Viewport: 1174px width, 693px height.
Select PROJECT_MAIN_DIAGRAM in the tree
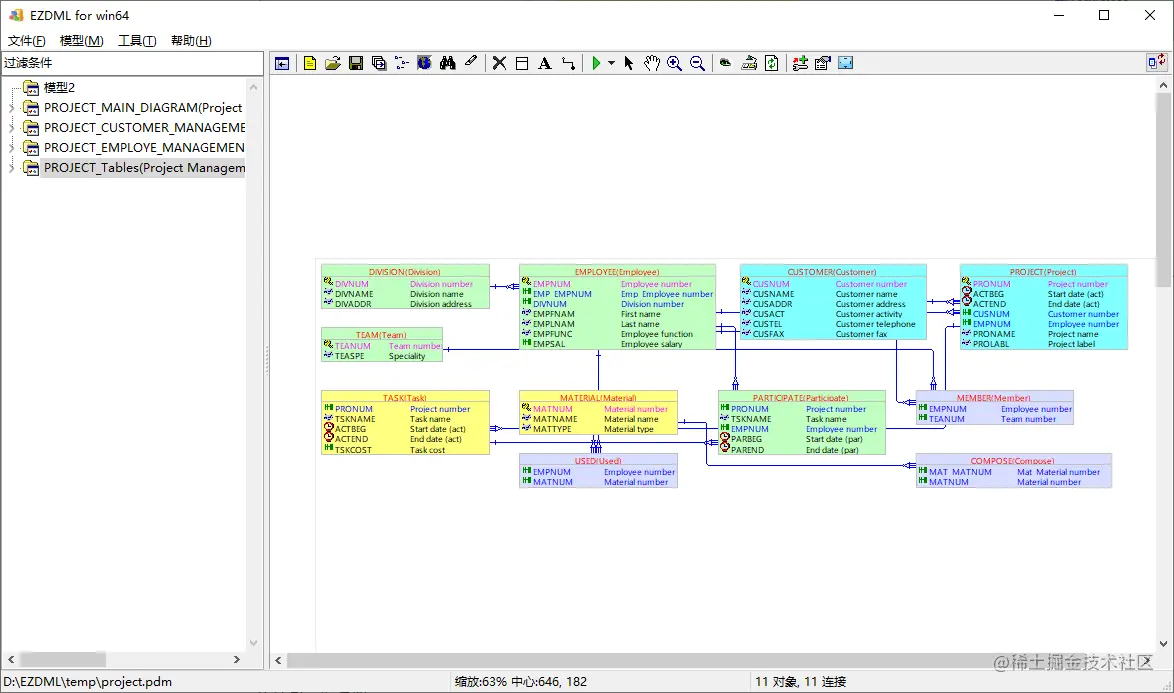tap(143, 108)
